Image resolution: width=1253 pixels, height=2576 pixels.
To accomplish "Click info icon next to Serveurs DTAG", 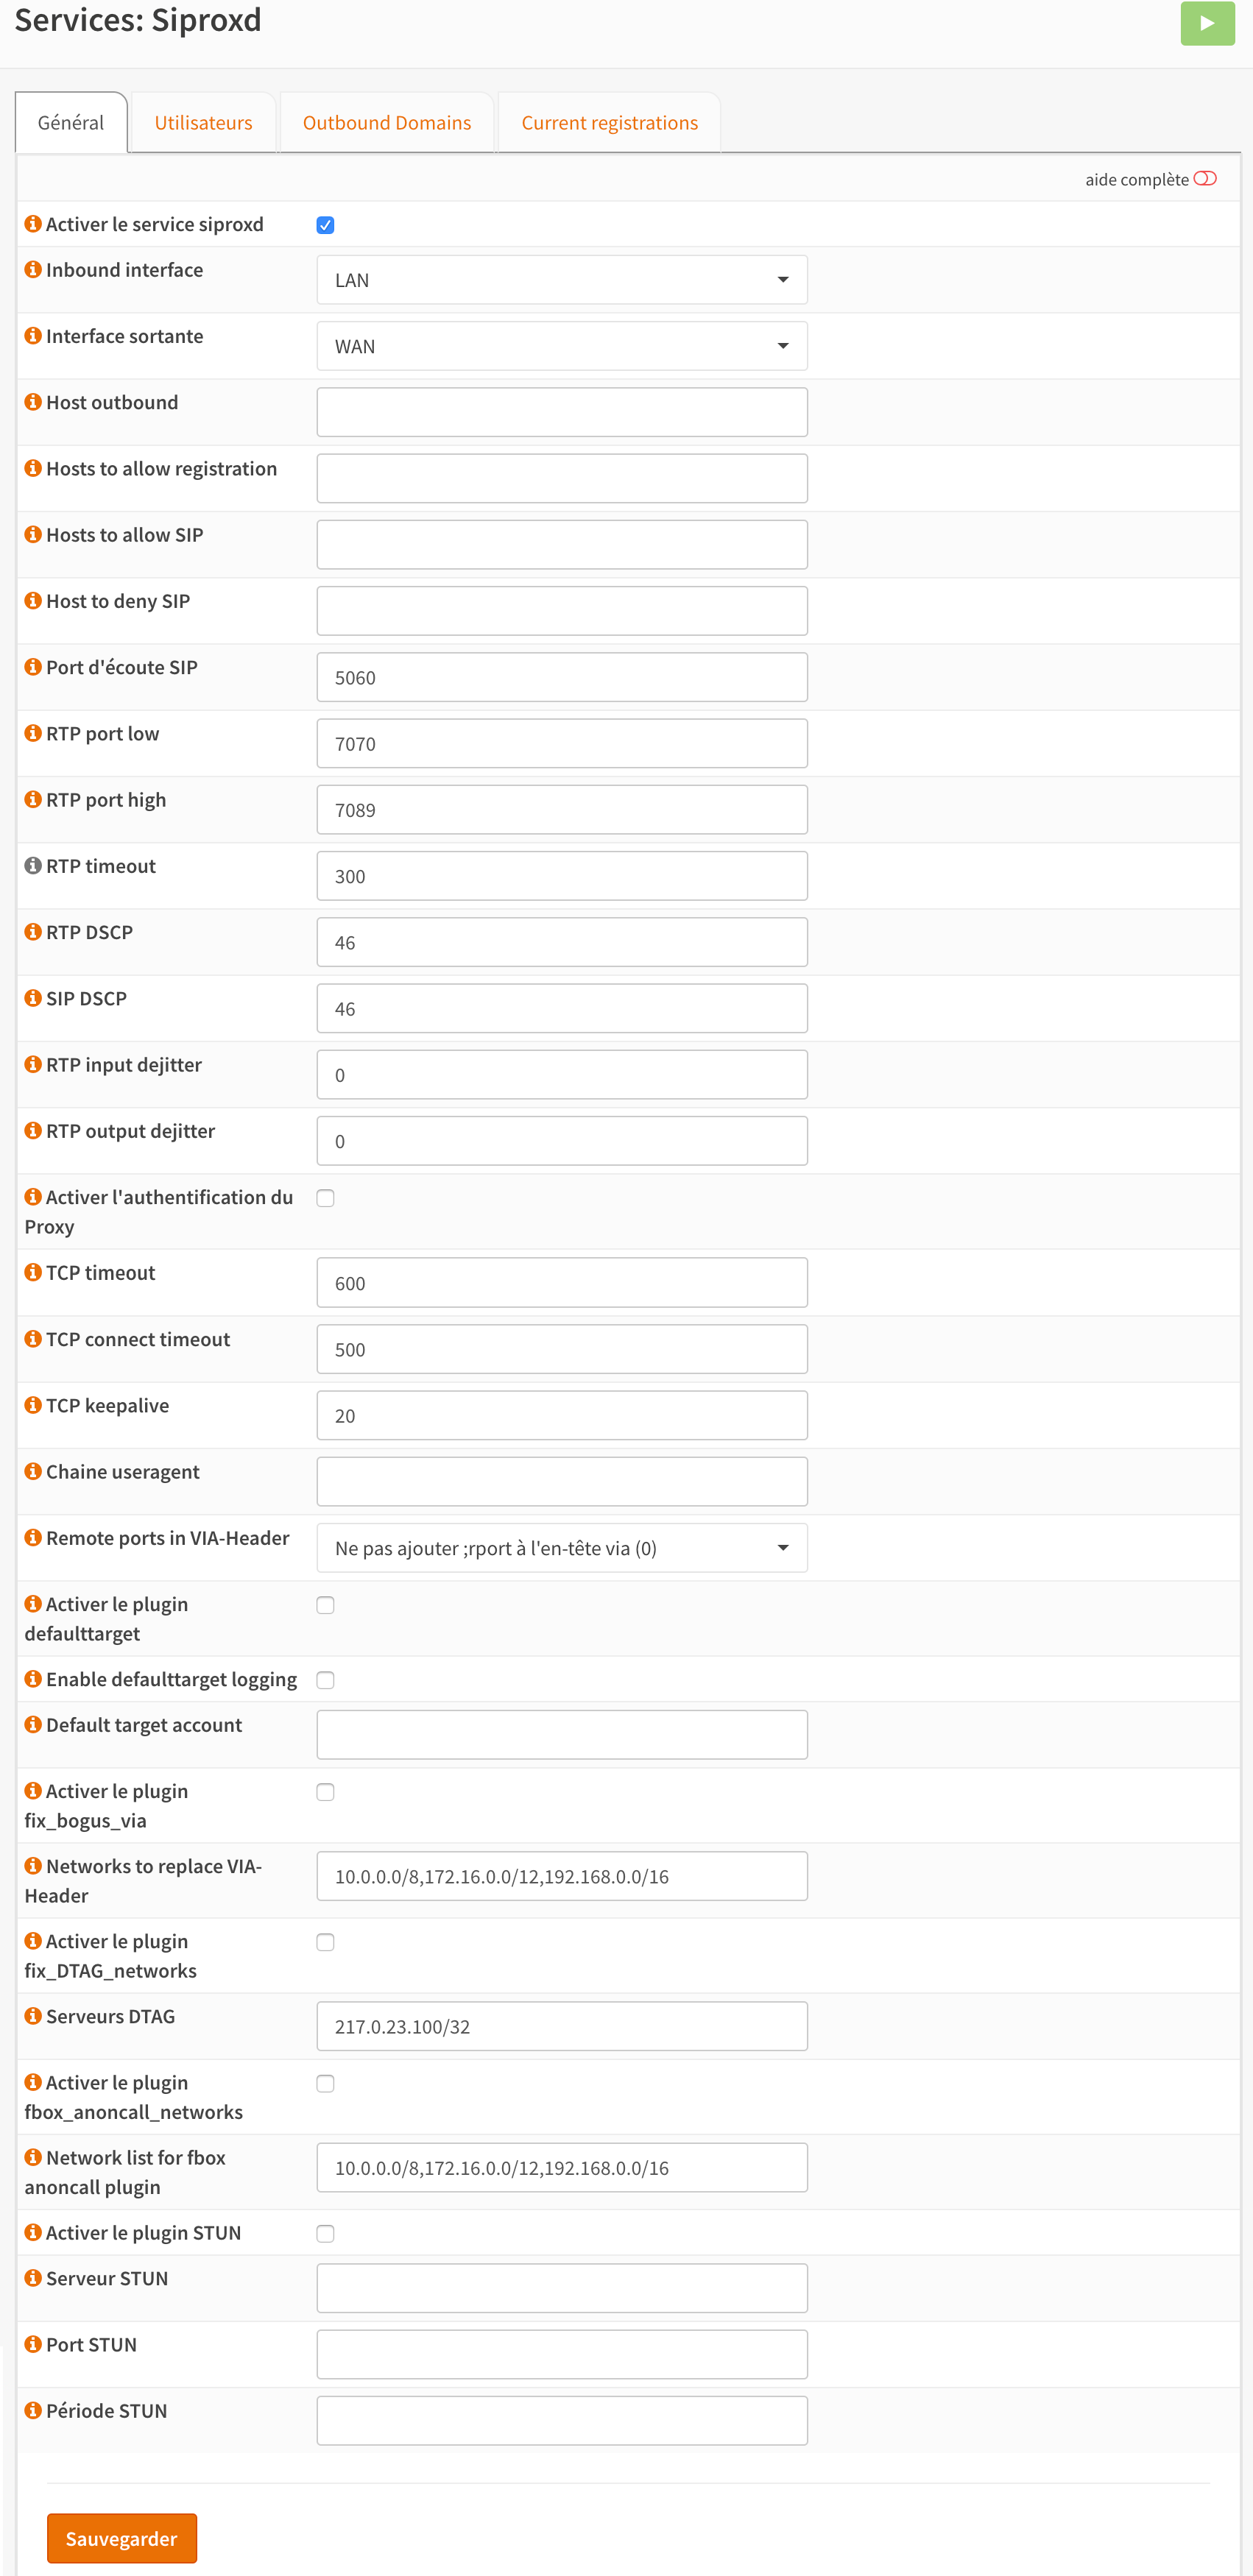I will 33,2016.
